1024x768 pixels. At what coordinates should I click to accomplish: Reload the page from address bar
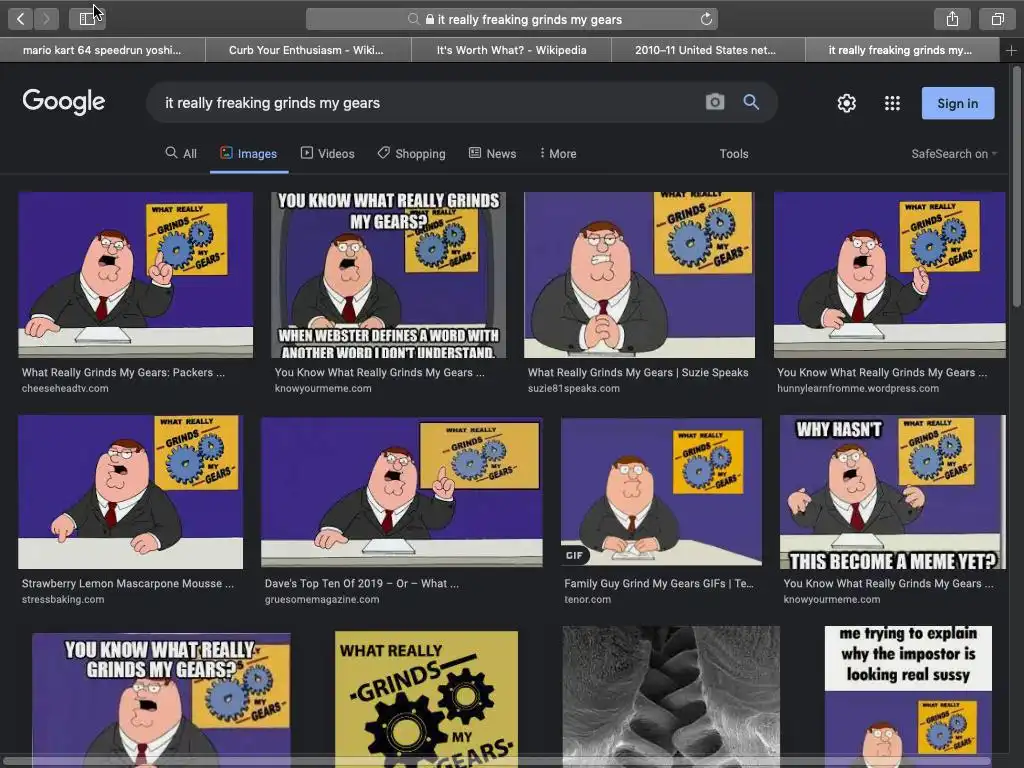click(x=706, y=19)
